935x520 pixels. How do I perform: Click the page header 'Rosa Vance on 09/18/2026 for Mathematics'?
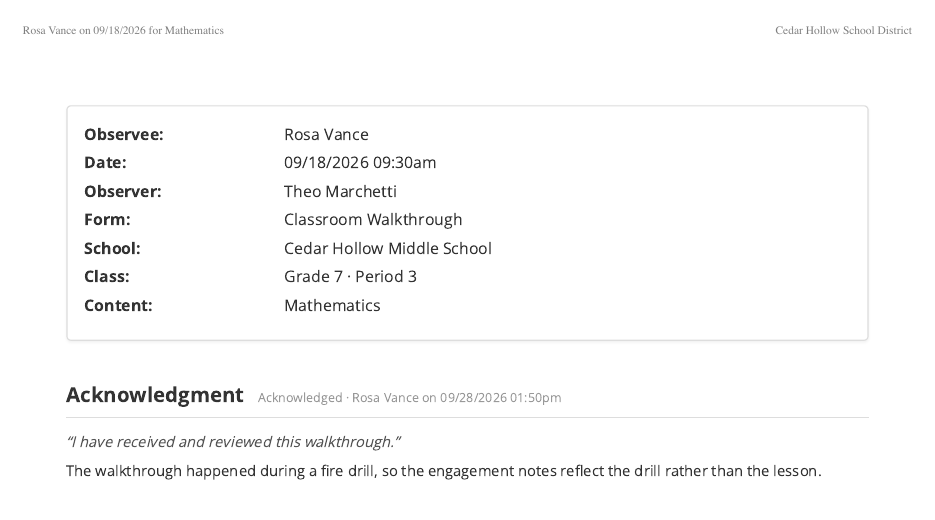point(123,30)
